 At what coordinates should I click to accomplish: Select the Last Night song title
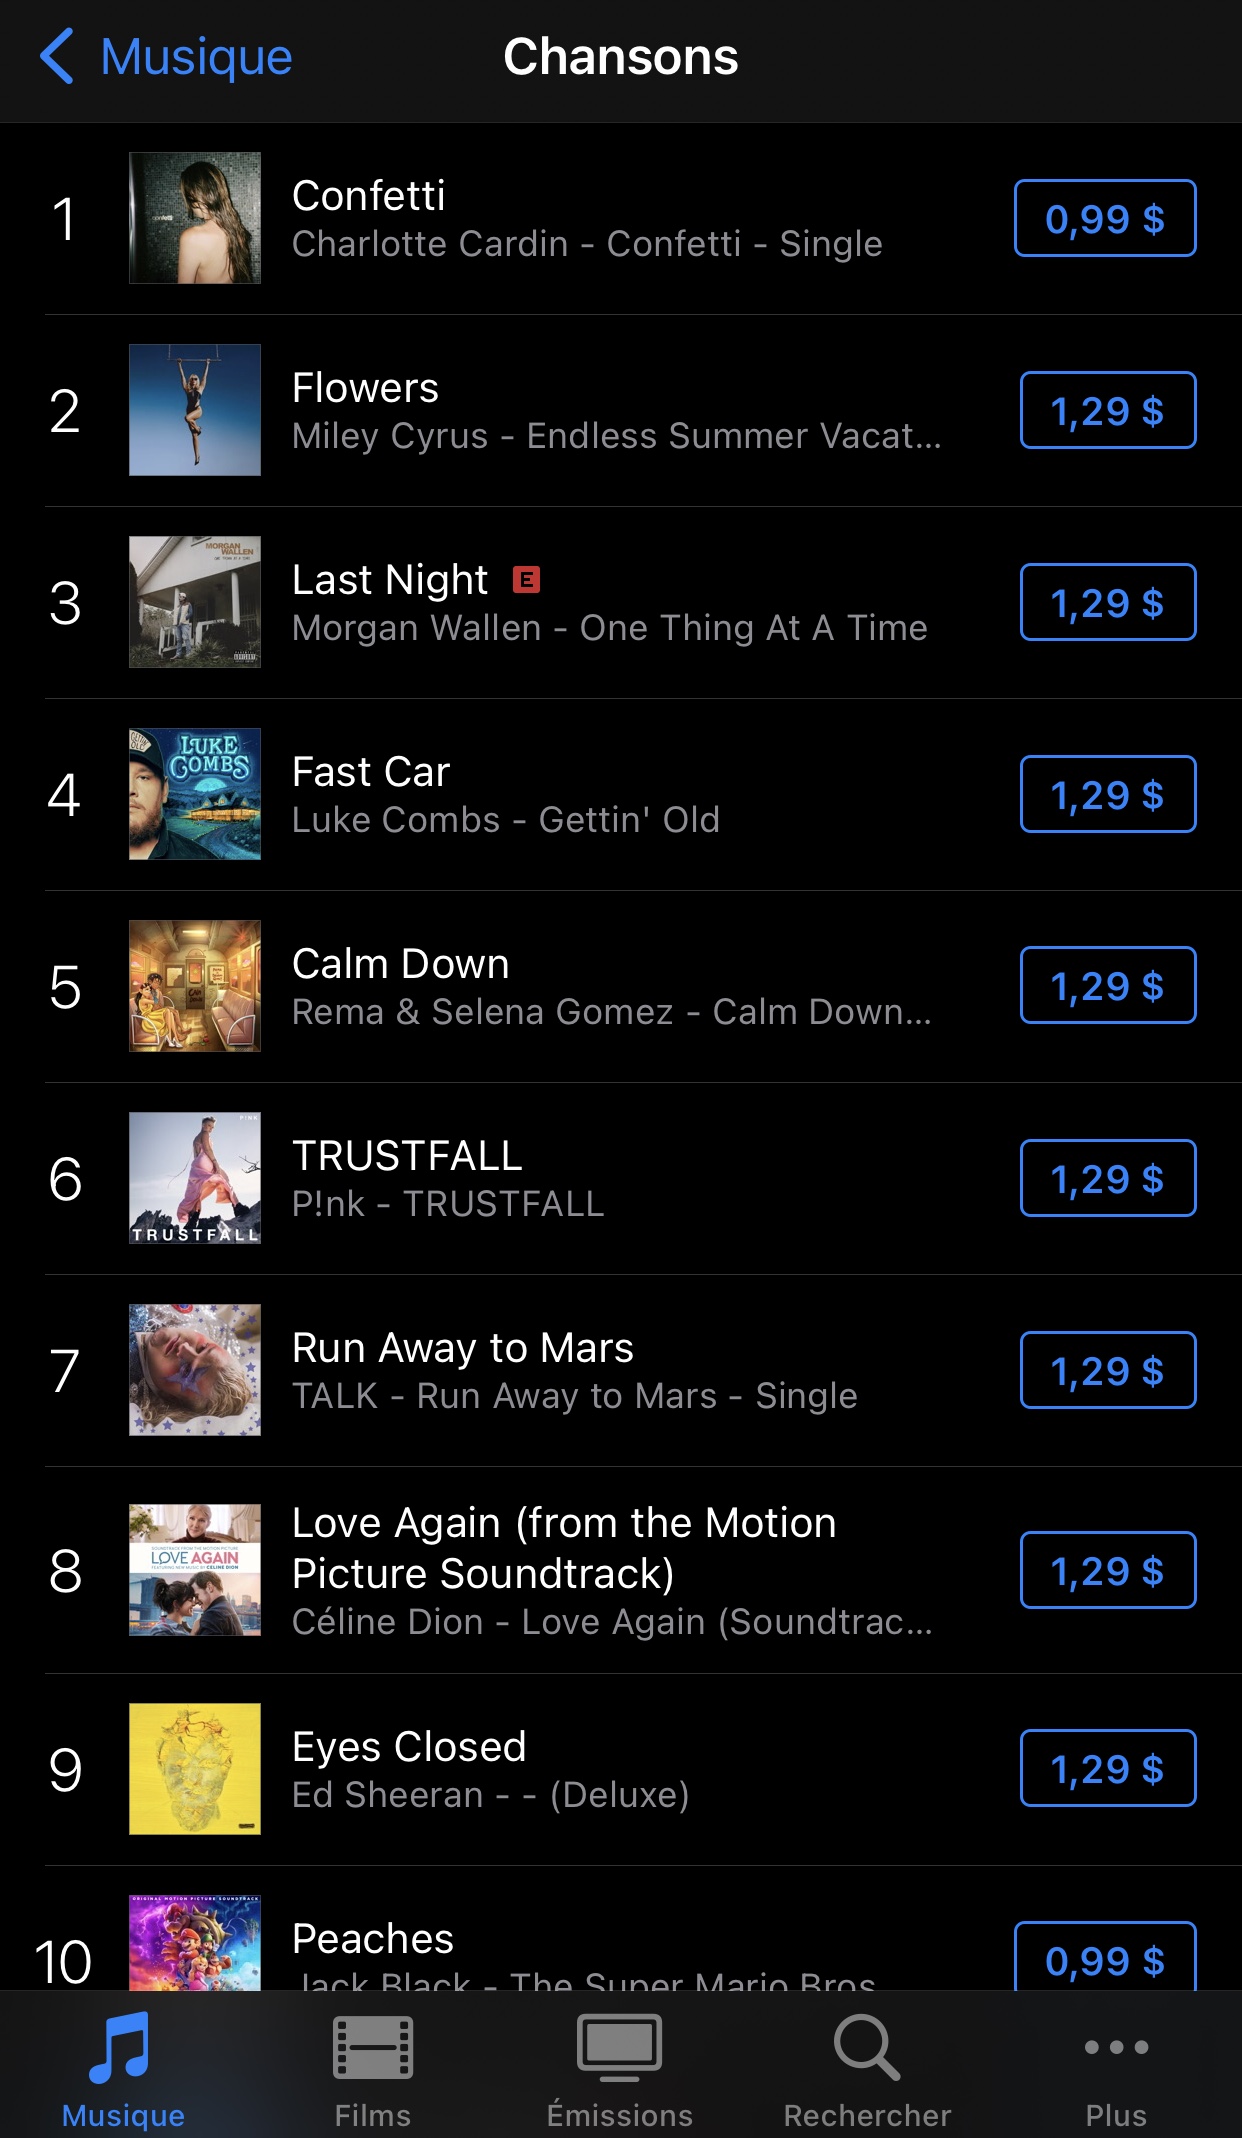point(390,581)
